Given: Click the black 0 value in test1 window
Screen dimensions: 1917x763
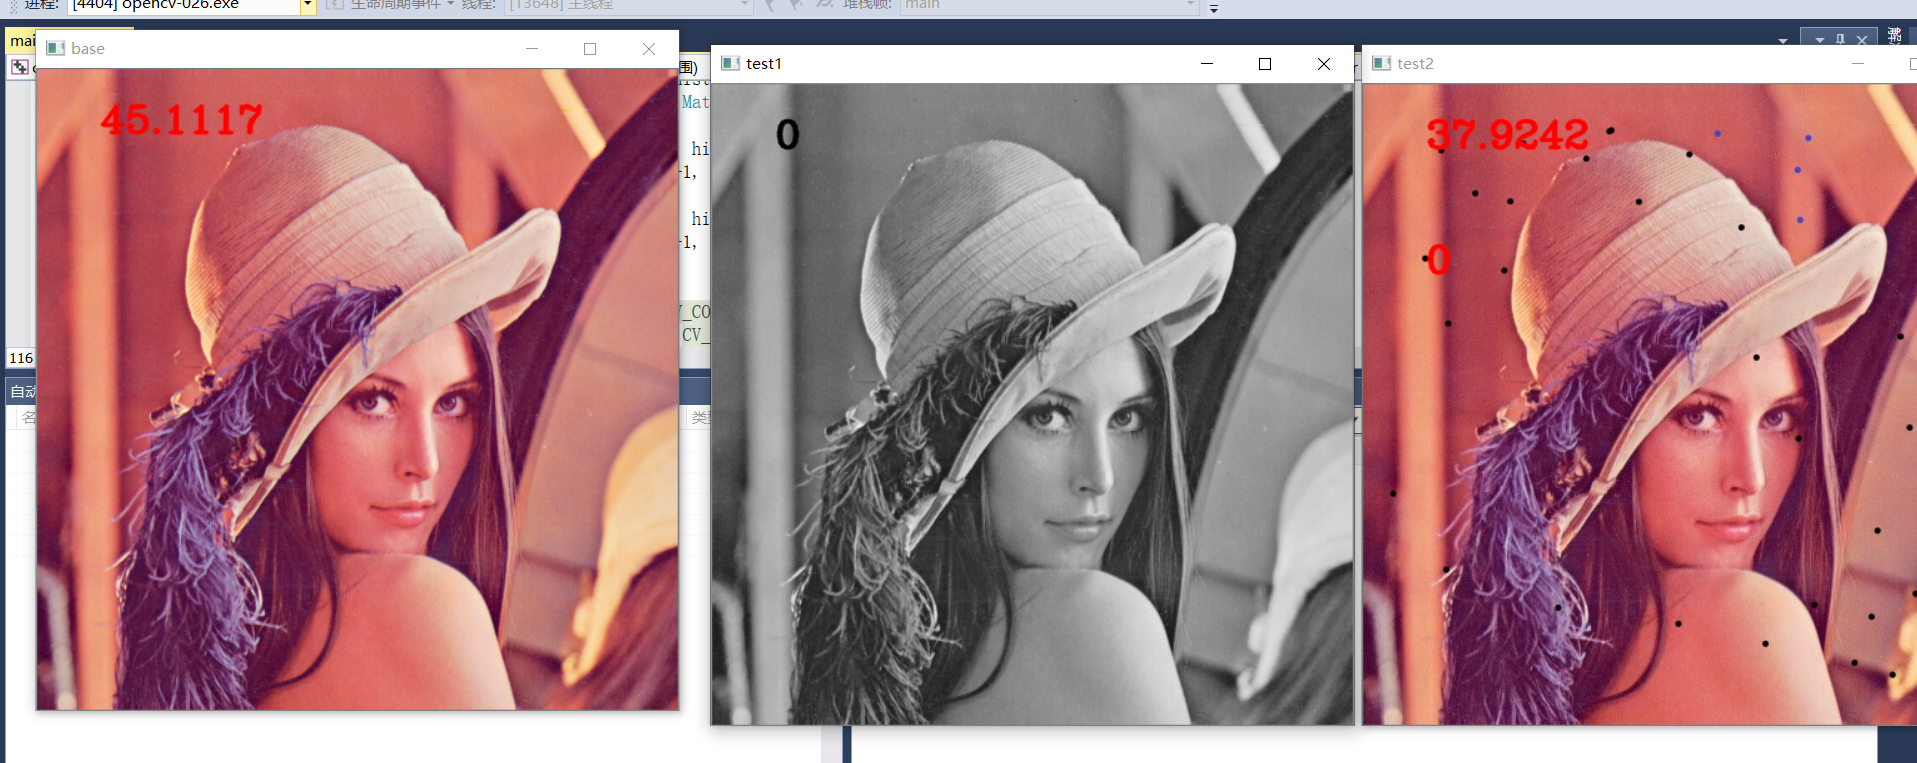Looking at the screenshot, I should click(x=788, y=135).
